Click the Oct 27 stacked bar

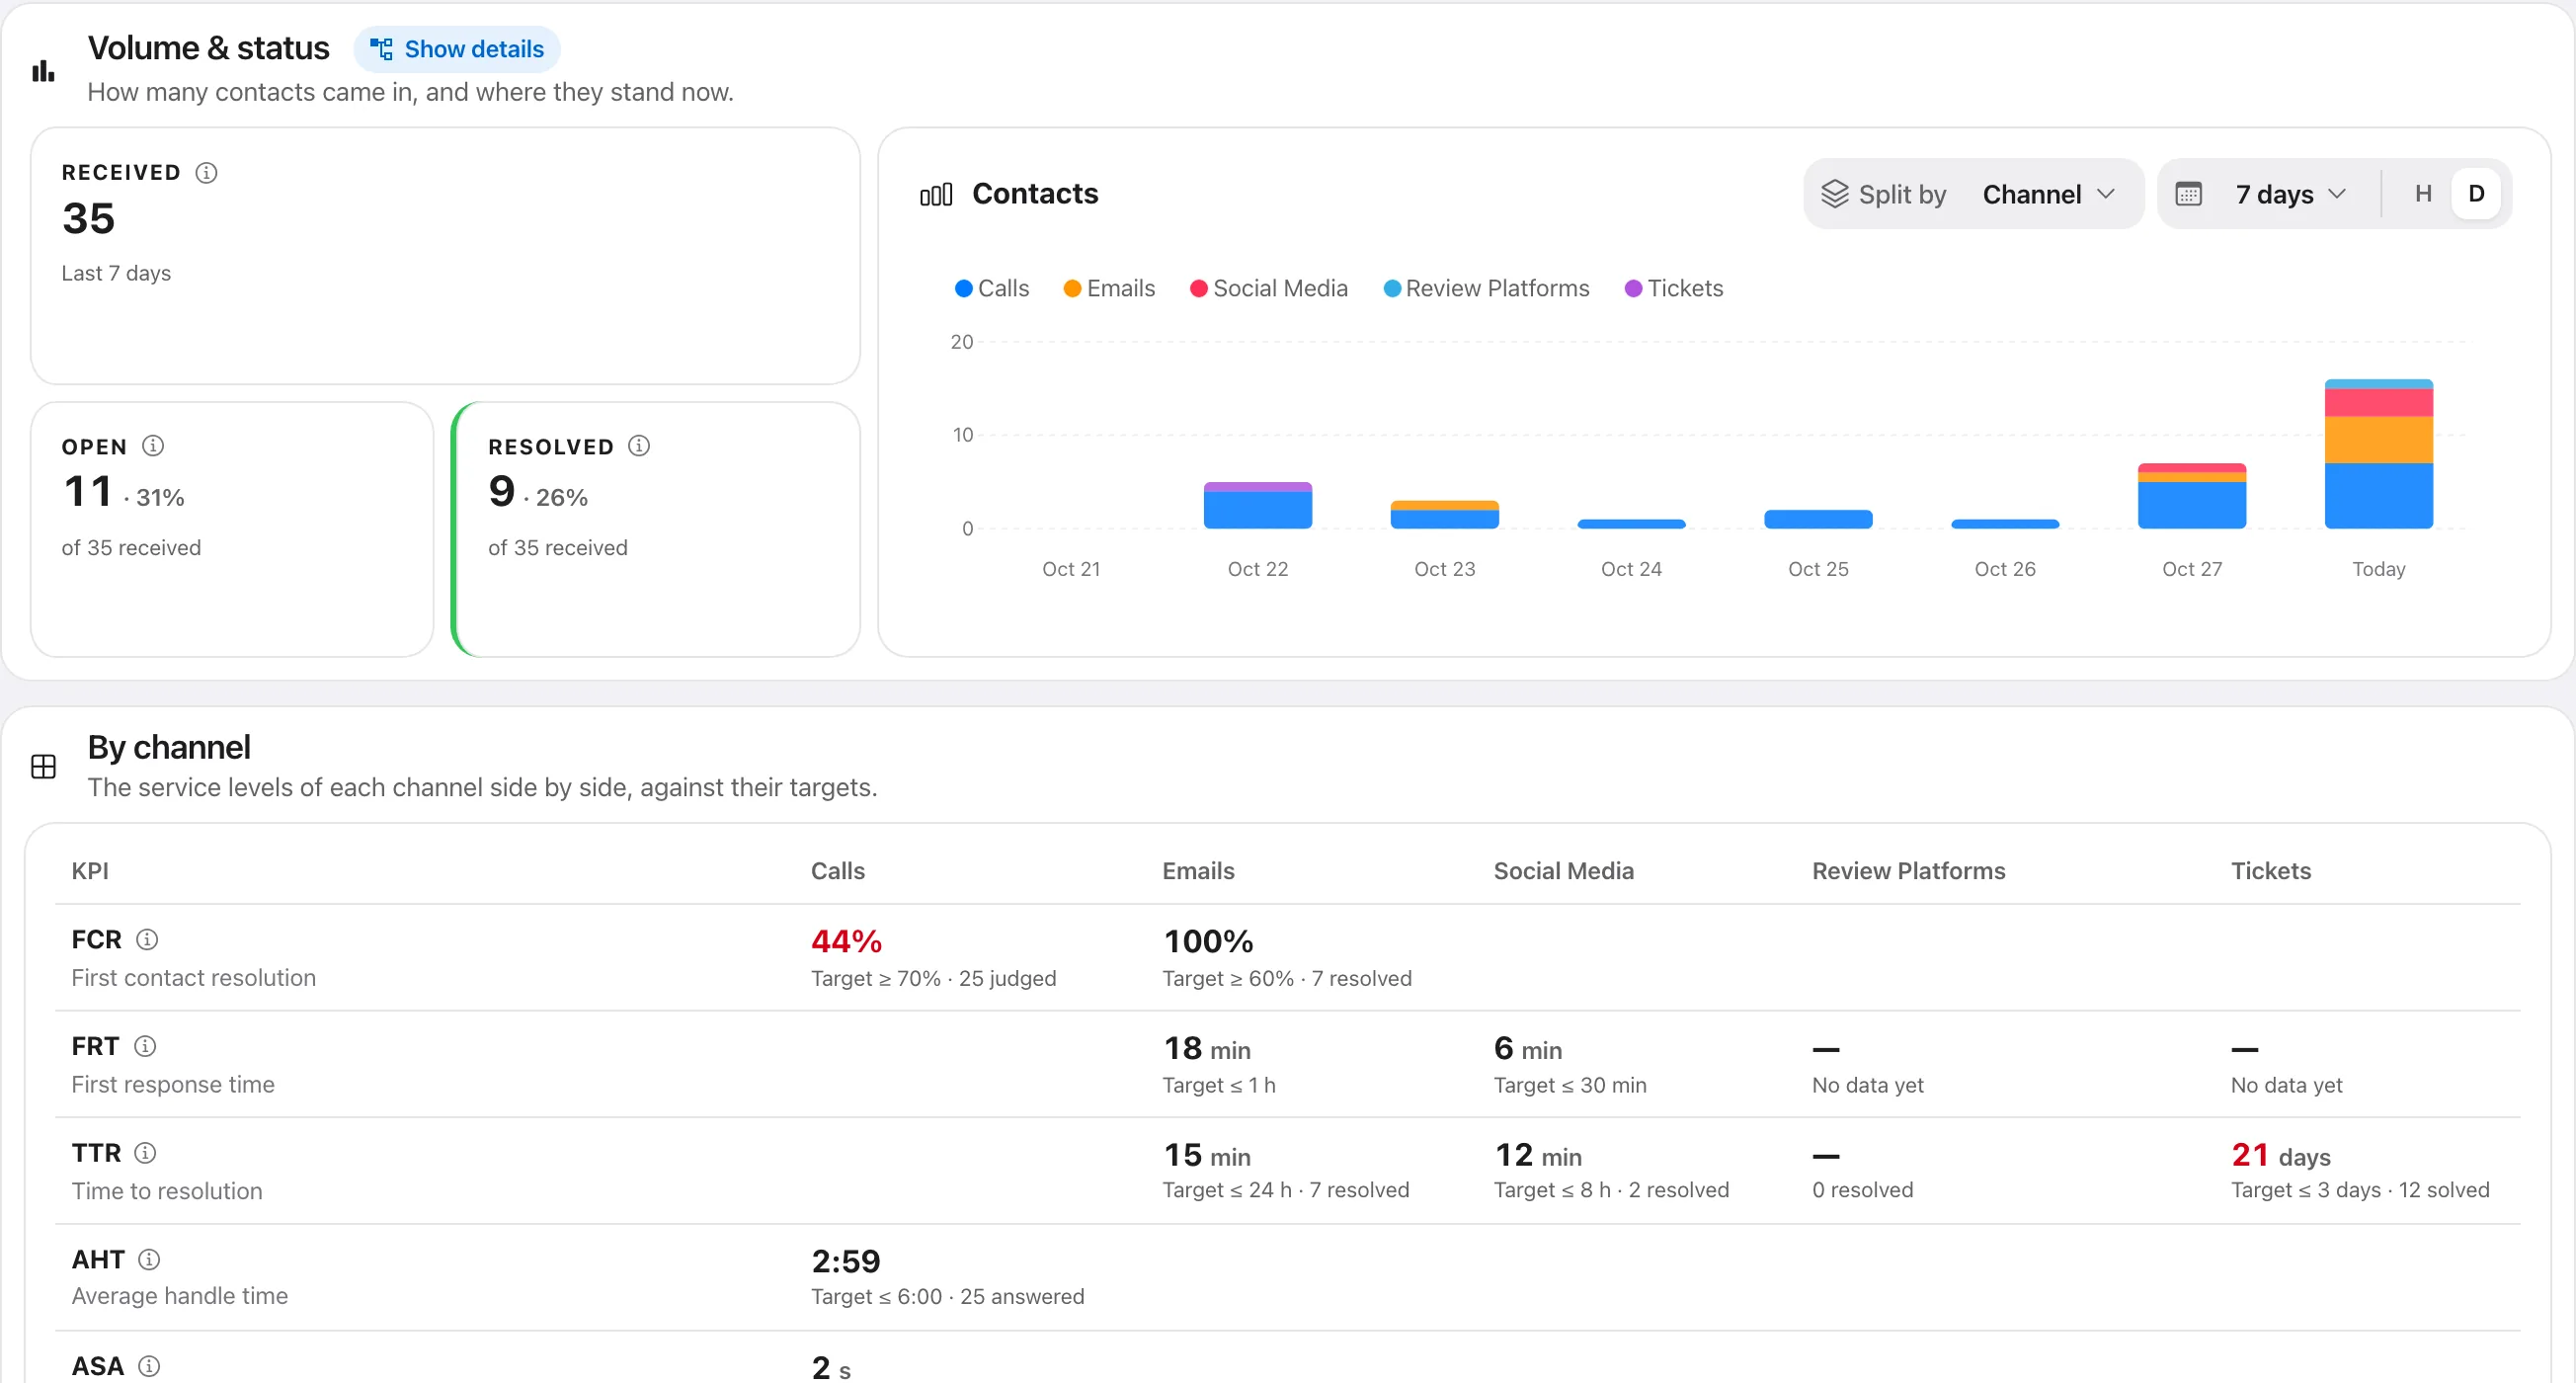click(2192, 496)
